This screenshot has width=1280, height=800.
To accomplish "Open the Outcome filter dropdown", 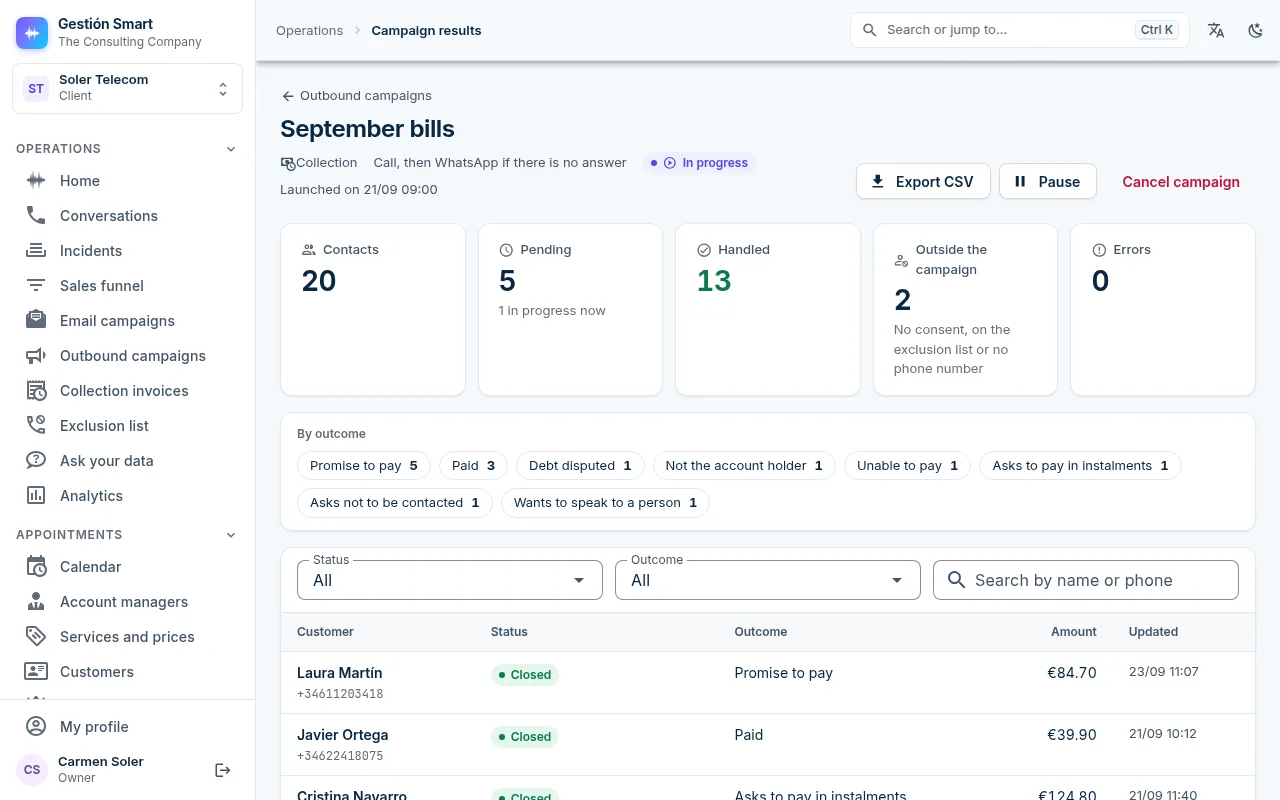I will (x=768, y=580).
